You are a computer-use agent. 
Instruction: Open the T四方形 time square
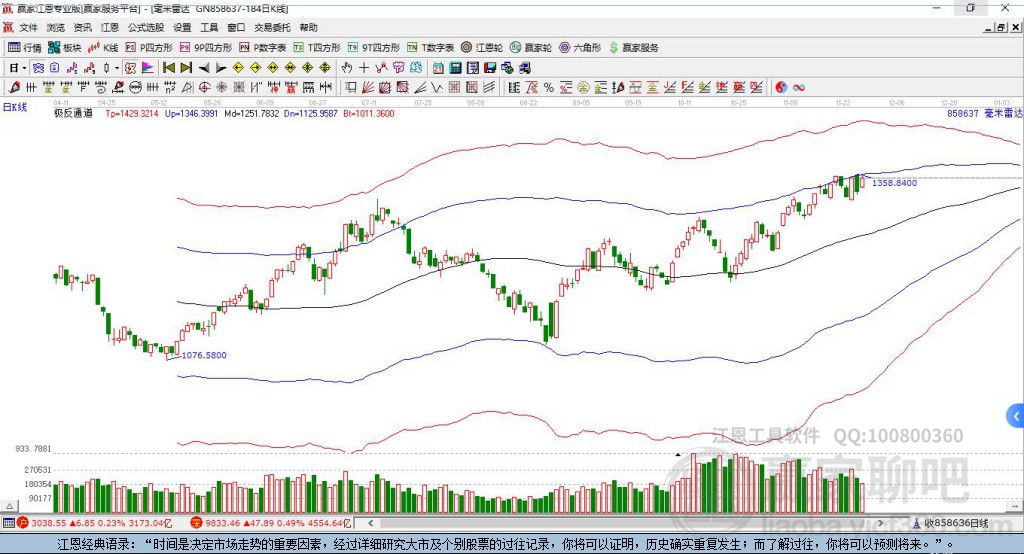[x=317, y=48]
